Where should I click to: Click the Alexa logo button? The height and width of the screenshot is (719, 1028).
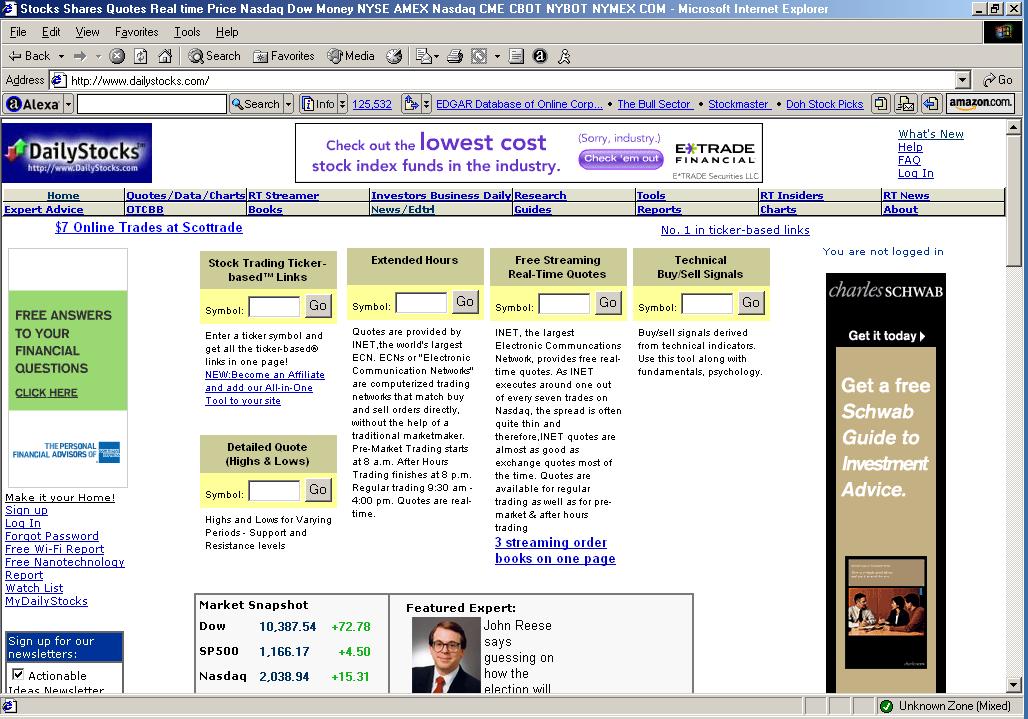pos(33,104)
